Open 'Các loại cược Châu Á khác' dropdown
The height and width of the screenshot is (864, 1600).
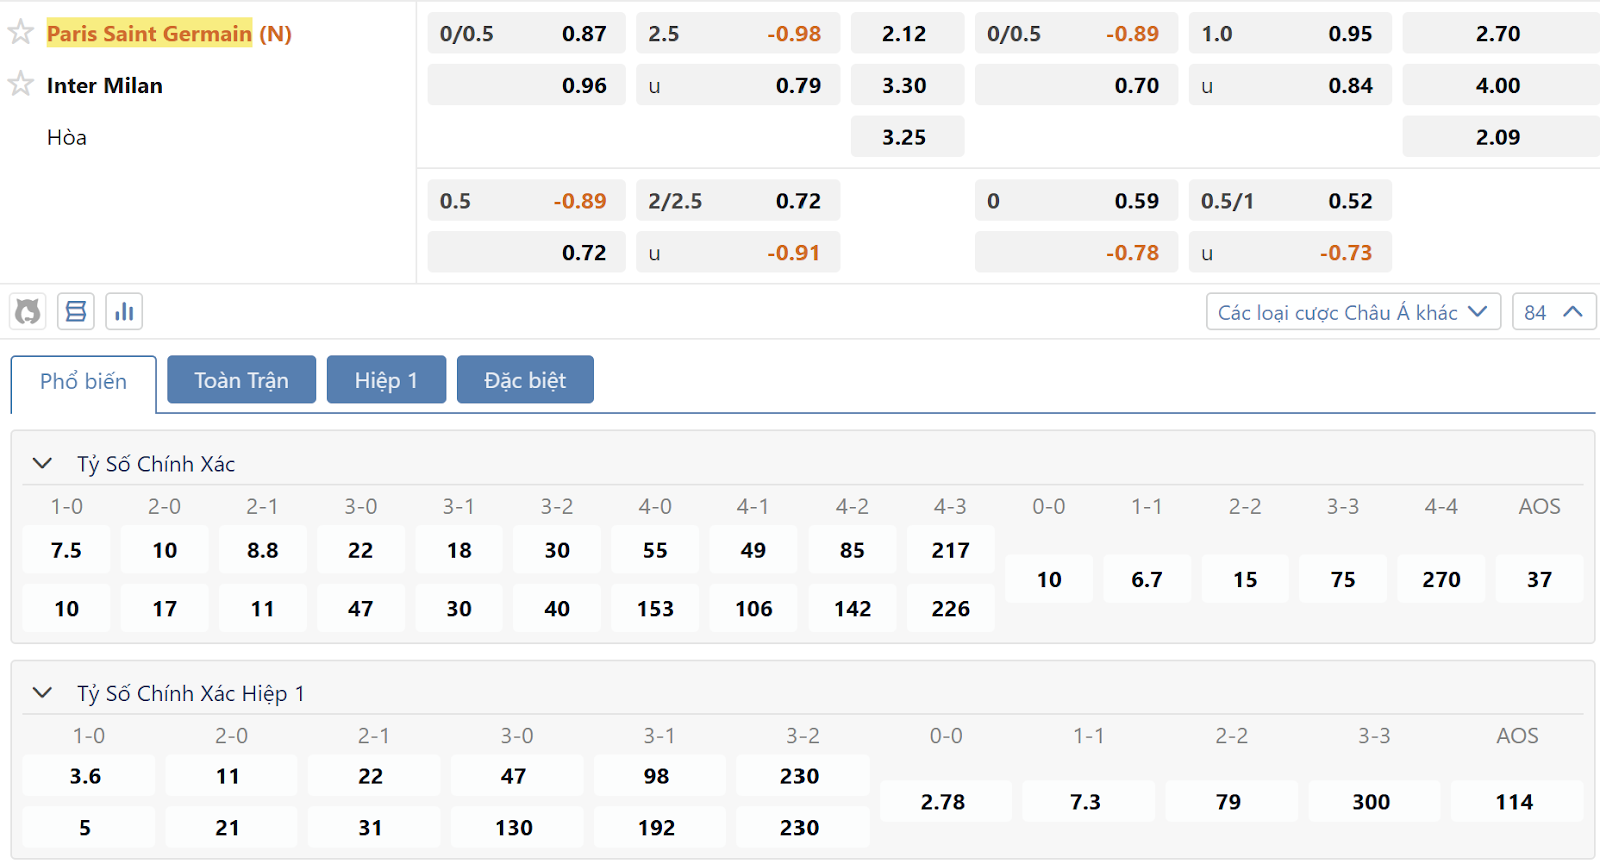[1353, 312]
